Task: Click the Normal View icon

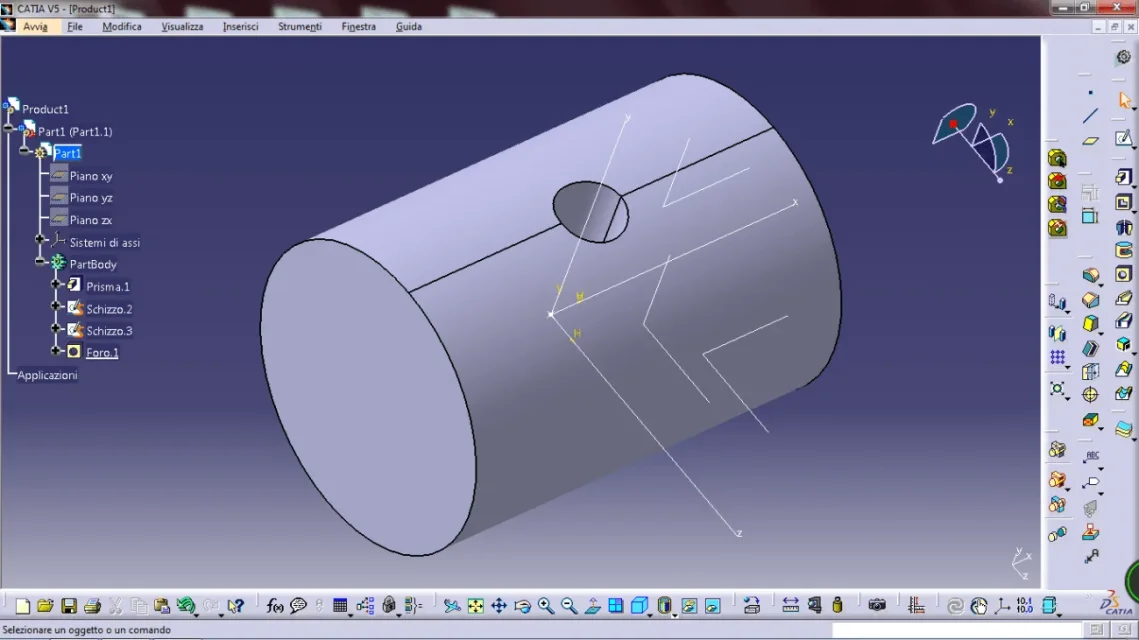Action: coord(593,606)
